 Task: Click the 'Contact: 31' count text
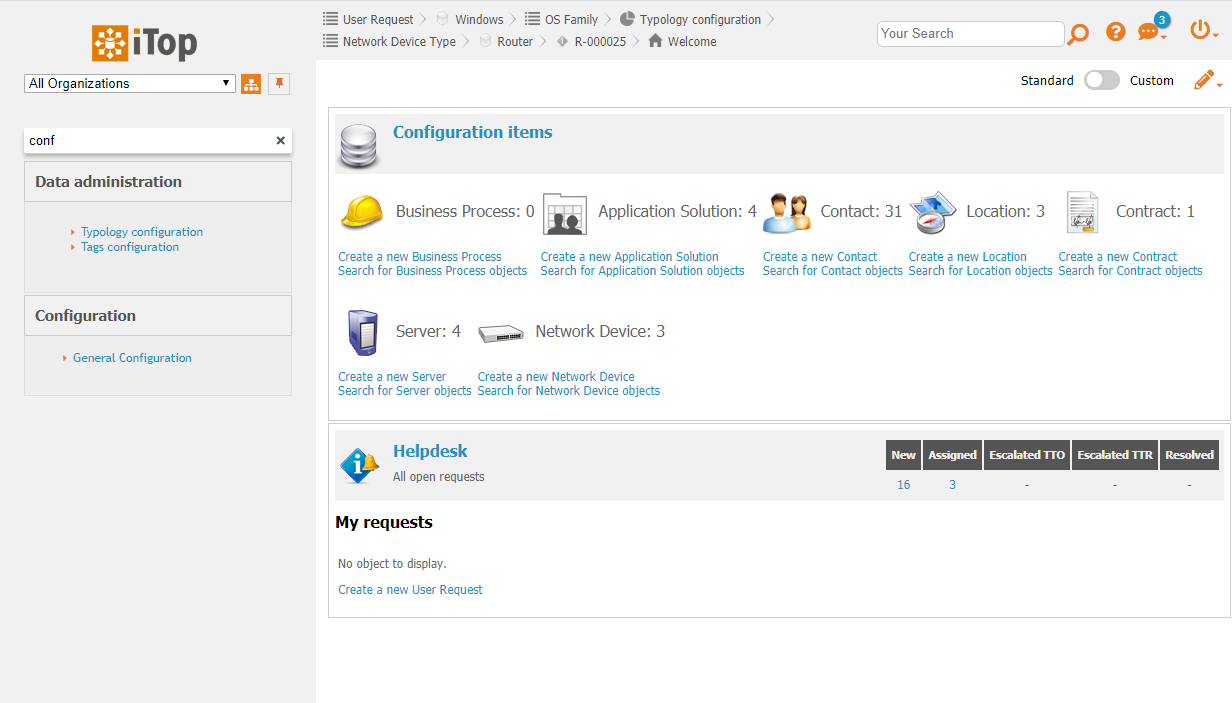tap(861, 212)
